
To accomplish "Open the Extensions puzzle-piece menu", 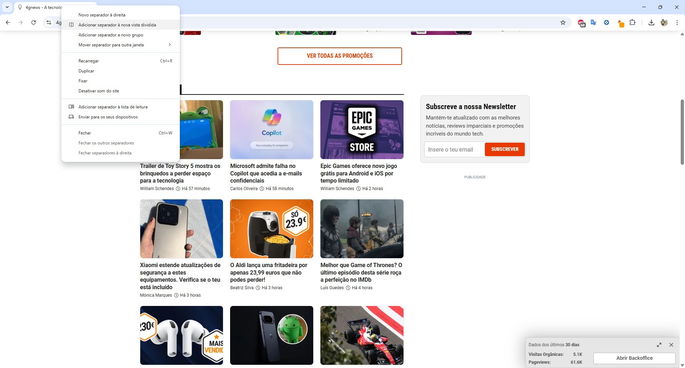I will coord(632,22).
